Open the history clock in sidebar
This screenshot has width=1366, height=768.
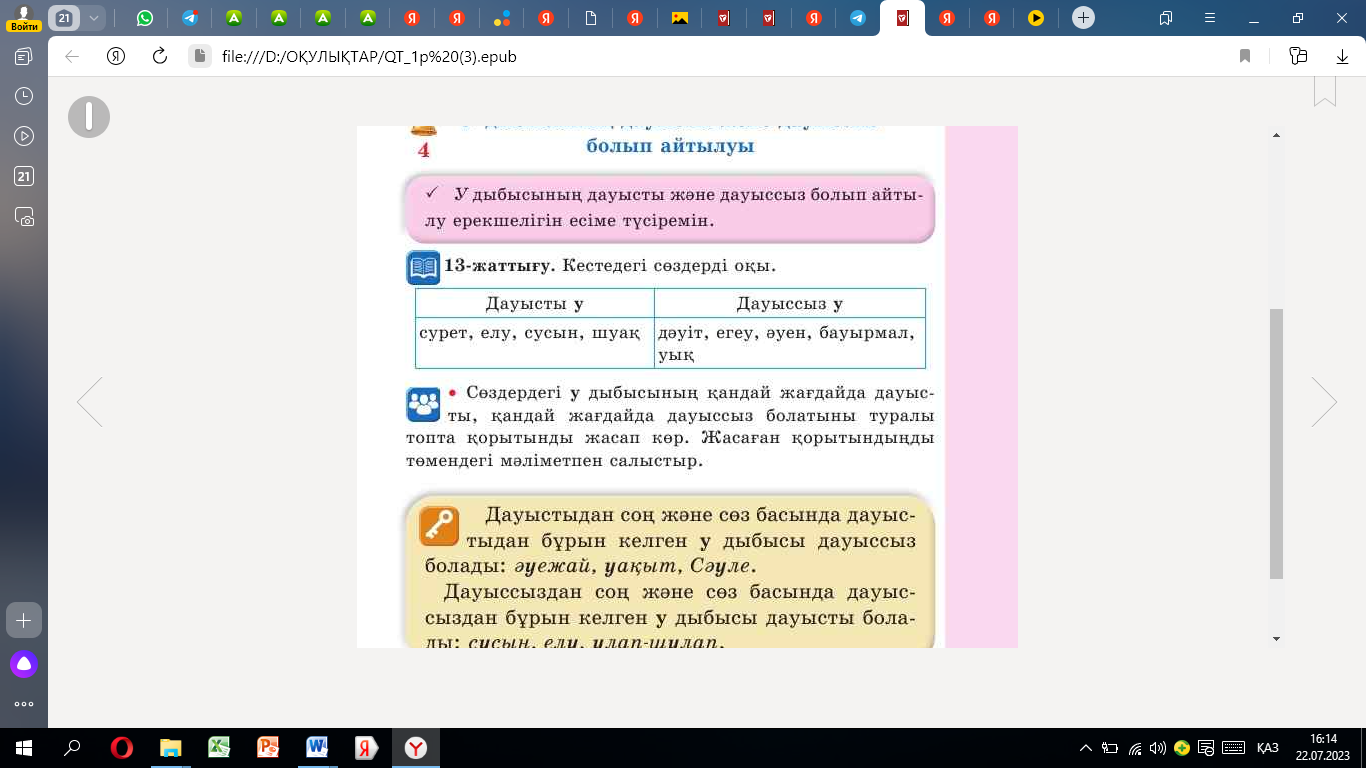(24, 96)
